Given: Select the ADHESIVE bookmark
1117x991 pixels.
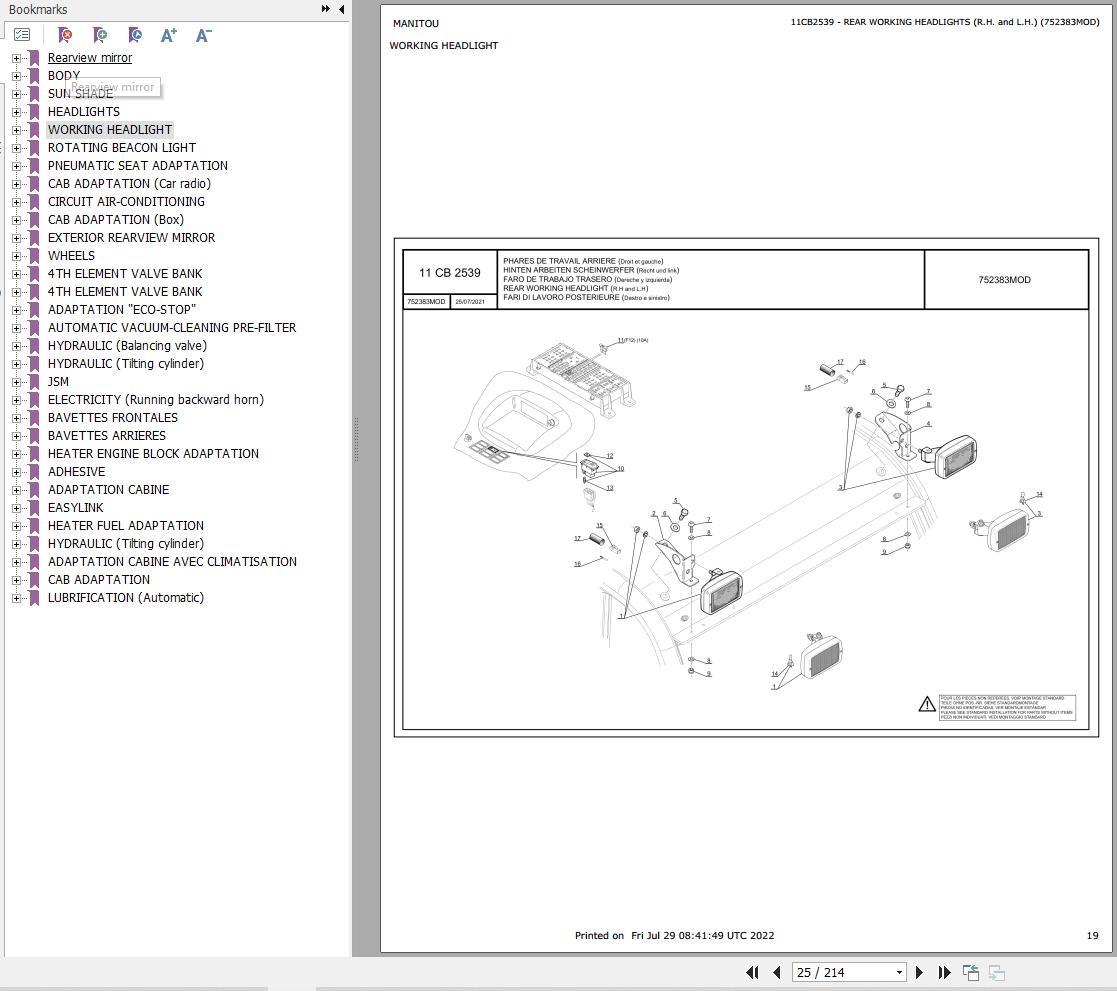Looking at the screenshot, I should 76,472.
